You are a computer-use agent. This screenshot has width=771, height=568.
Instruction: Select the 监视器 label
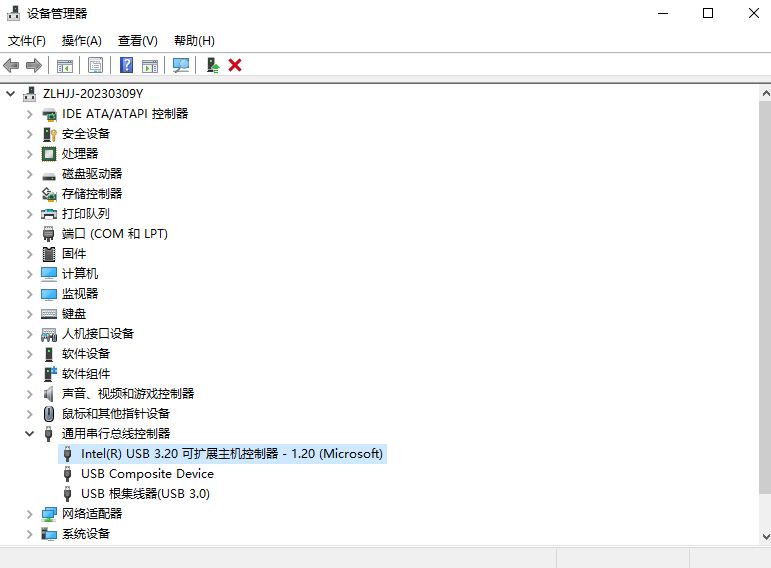click(80, 294)
